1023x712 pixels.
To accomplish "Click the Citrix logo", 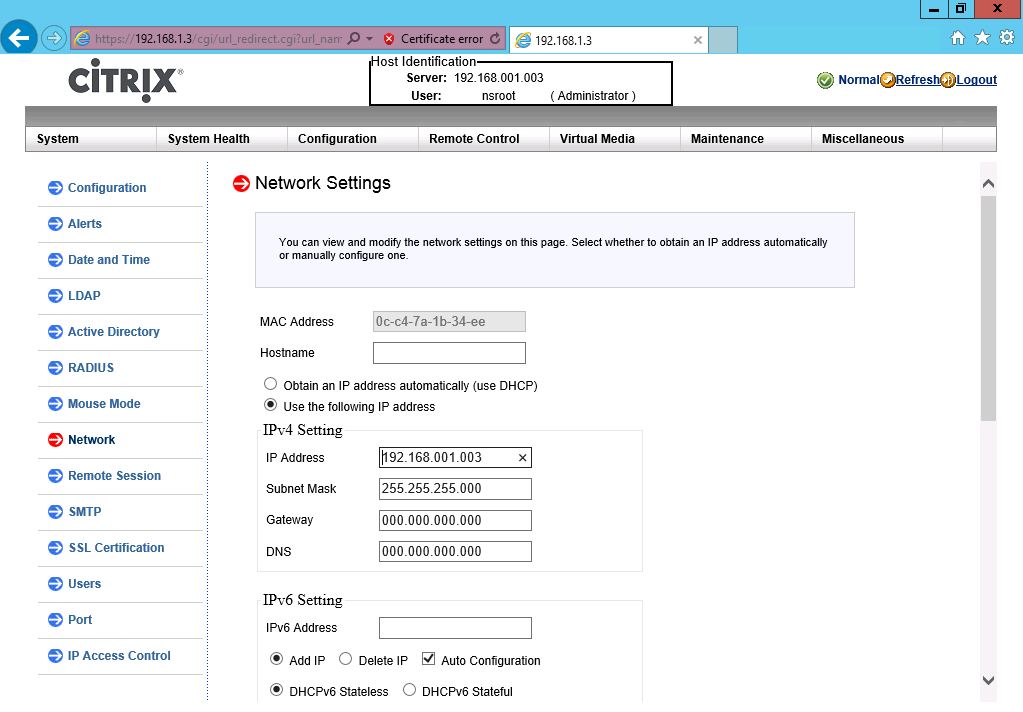I will [126, 80].
